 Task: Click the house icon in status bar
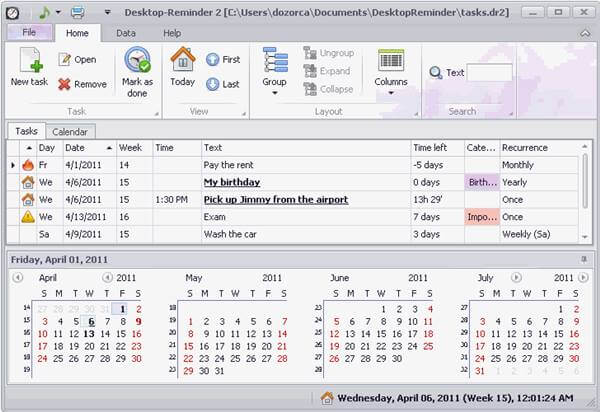327,398
